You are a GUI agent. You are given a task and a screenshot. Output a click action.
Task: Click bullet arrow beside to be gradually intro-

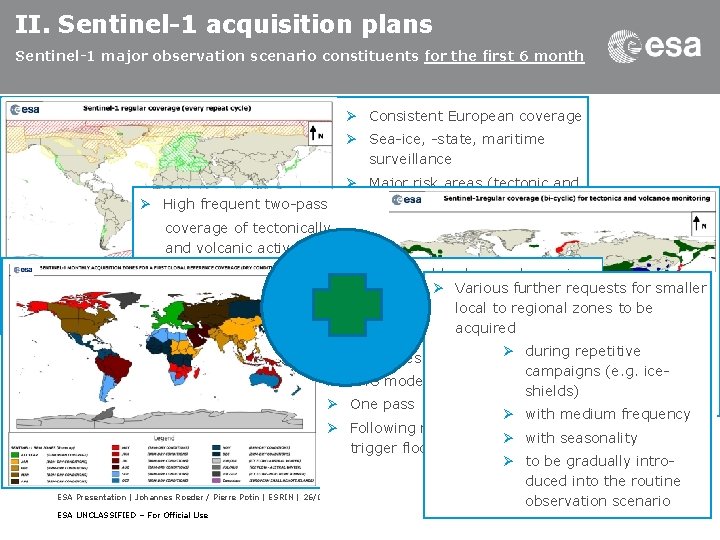[x=508, y=461]
